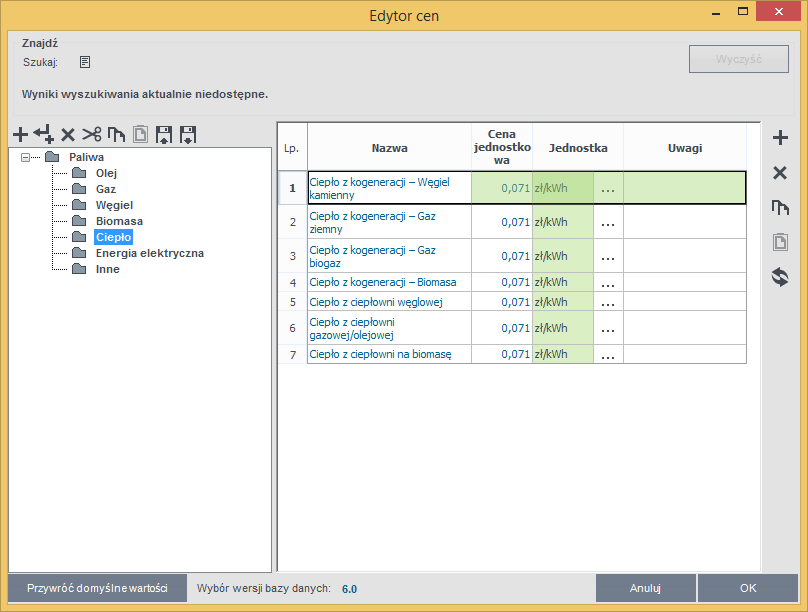
Task: Click the Lp. column header
Action: [x=292, y=148]
